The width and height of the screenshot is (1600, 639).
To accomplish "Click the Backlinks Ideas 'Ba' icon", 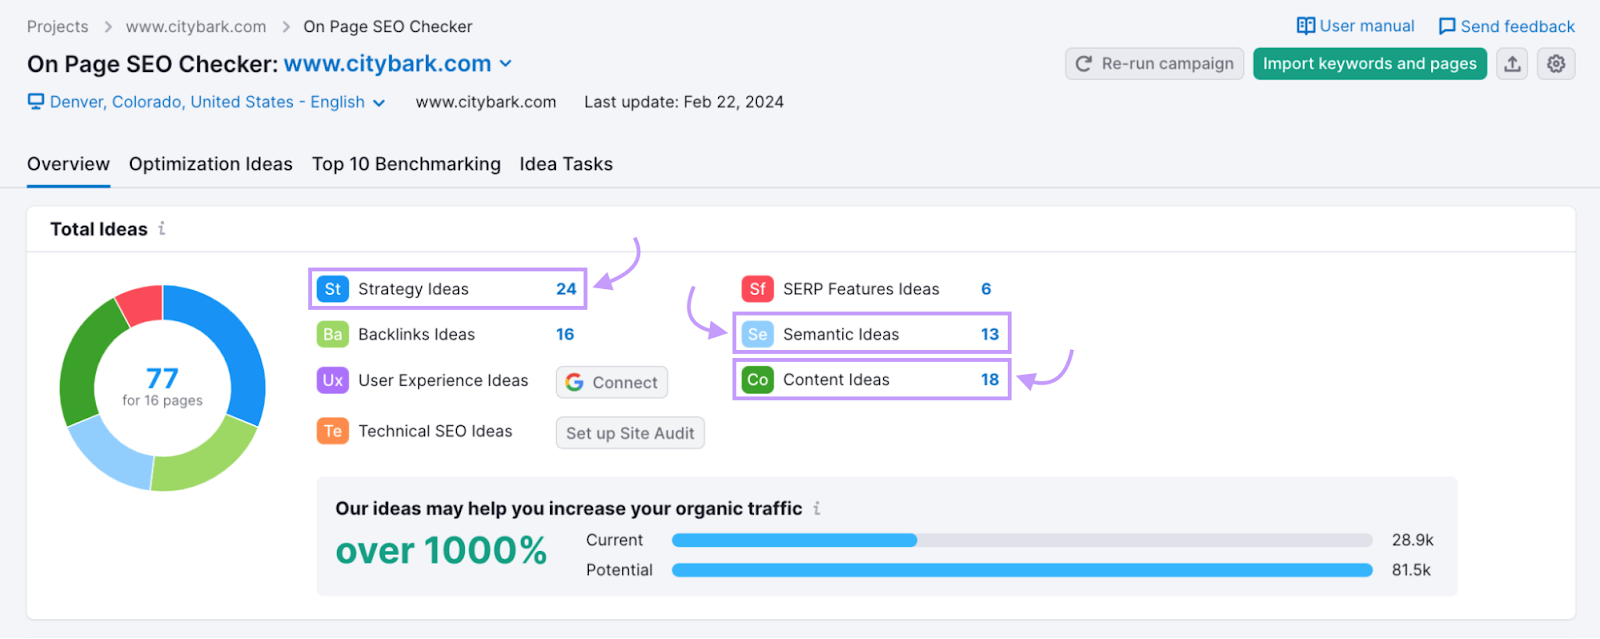I will (x=333, y=335).
